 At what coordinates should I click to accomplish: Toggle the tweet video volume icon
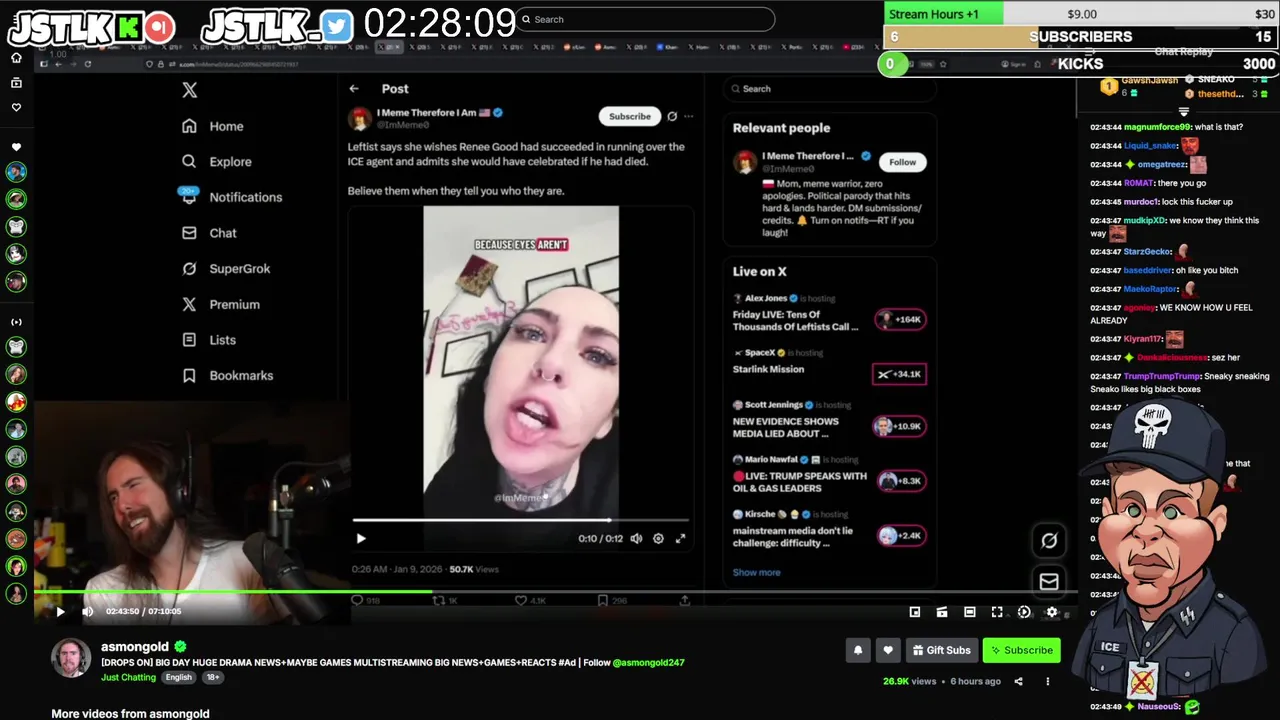[x=636, y=538]
